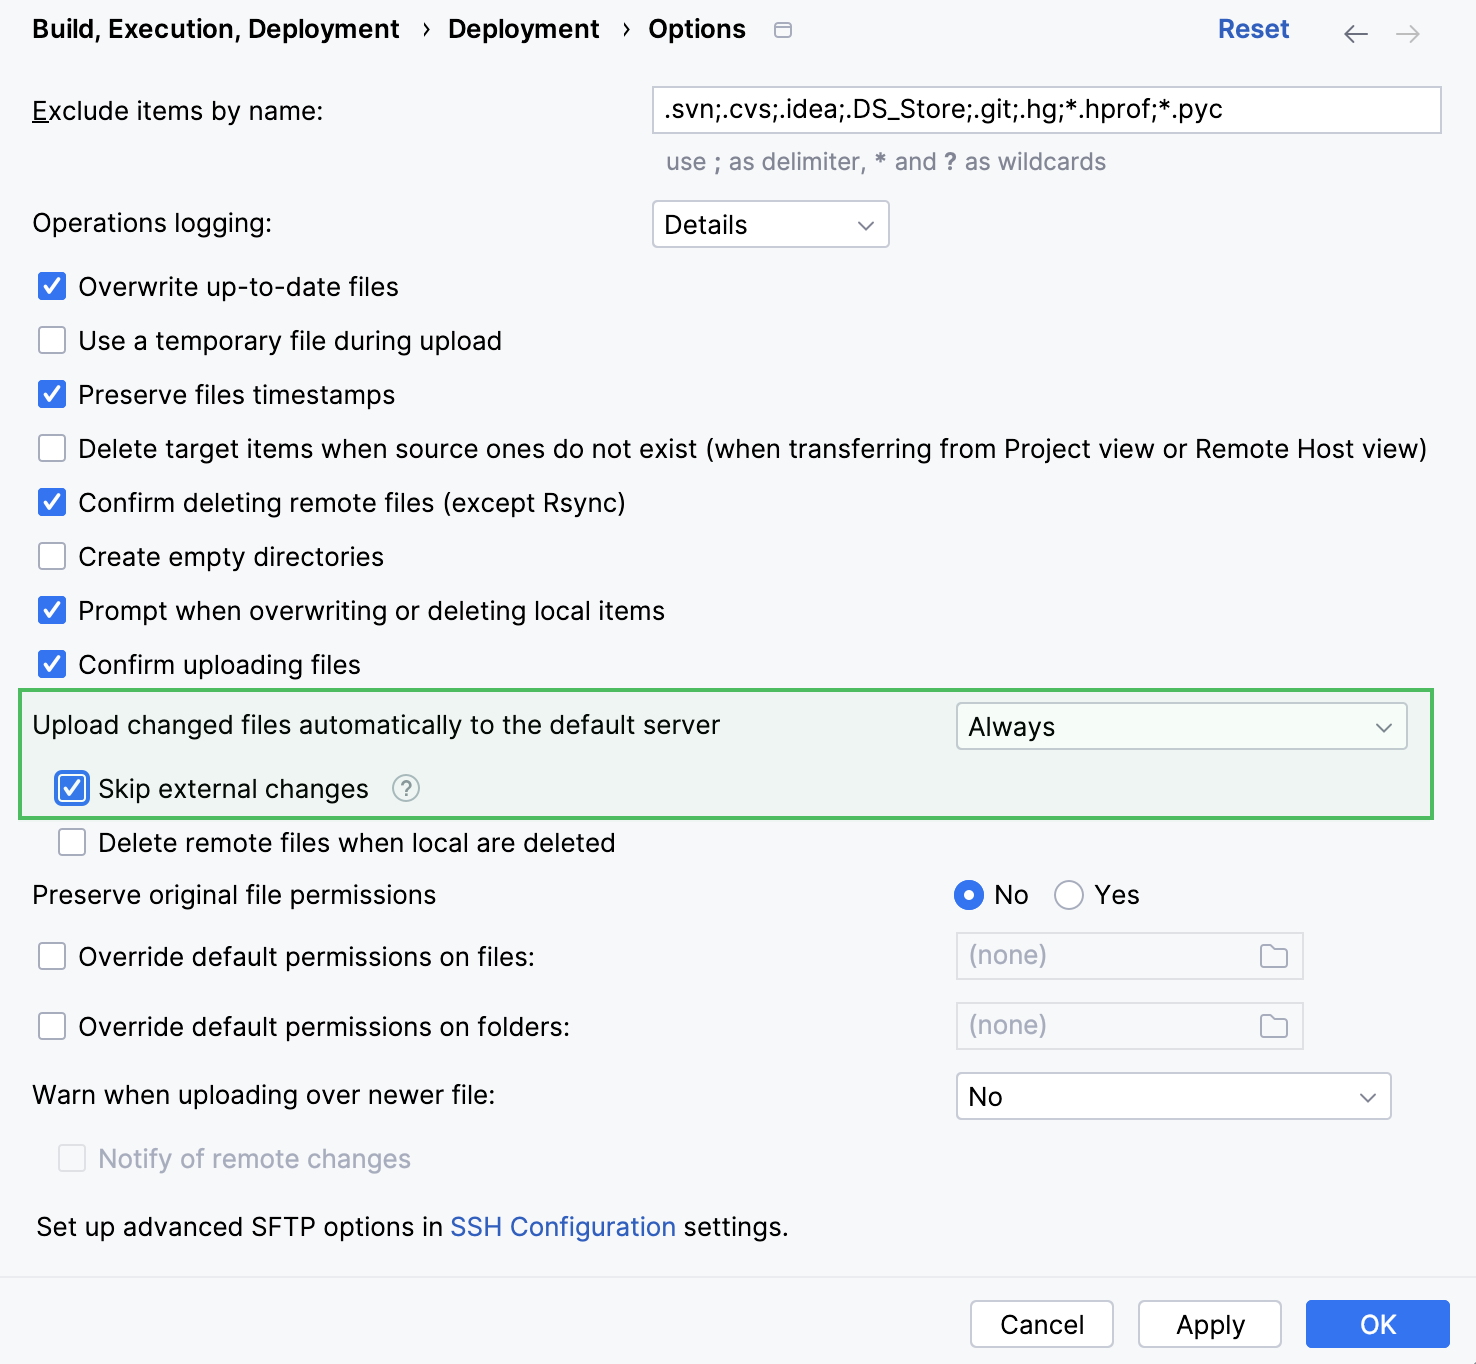This screenshot has width=1476, height=1364.
Task: Enable Delete remote files when local are deleted
Action: click(x=71, y=842)
